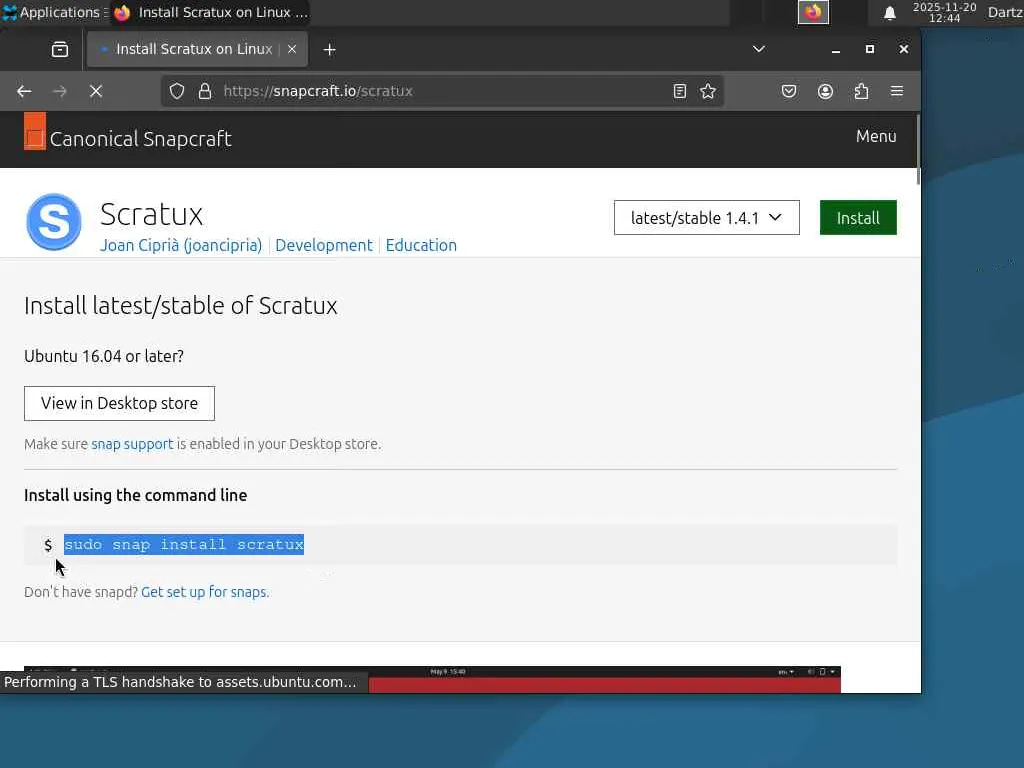List all tabs dropdown arrow

tap(759, 49)
